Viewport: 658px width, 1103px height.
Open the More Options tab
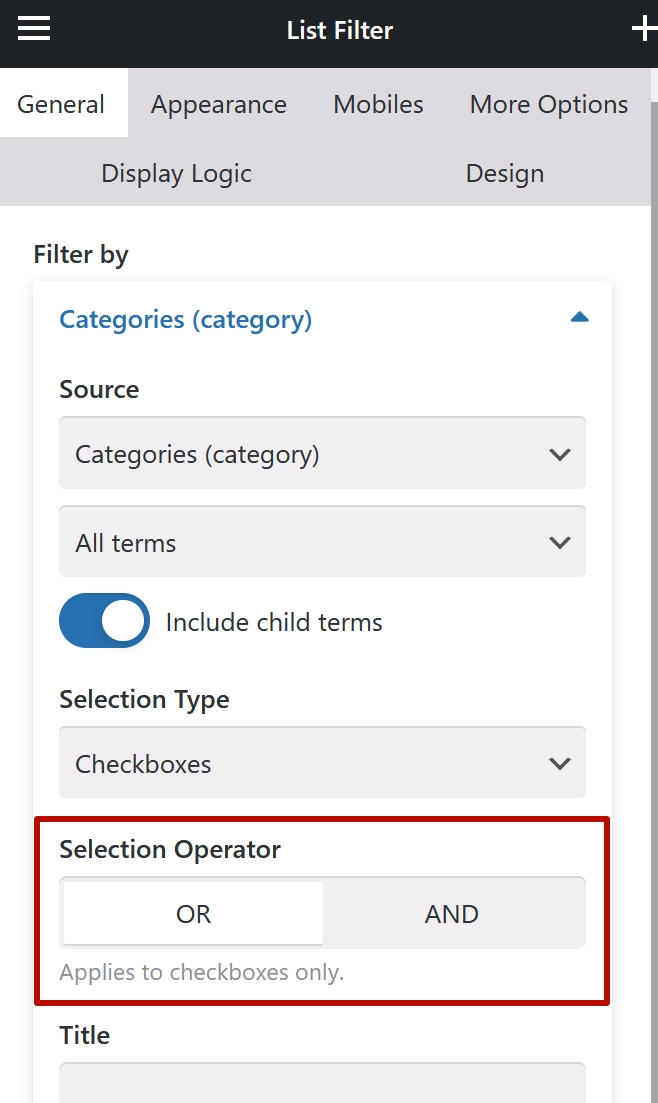point(549,104)
